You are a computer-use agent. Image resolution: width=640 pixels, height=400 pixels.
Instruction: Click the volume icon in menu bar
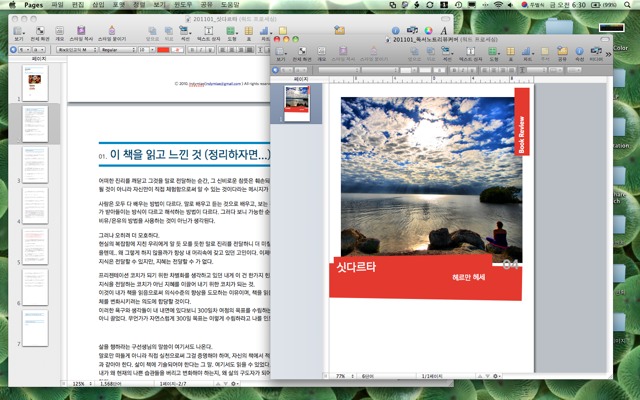(511, 5)
